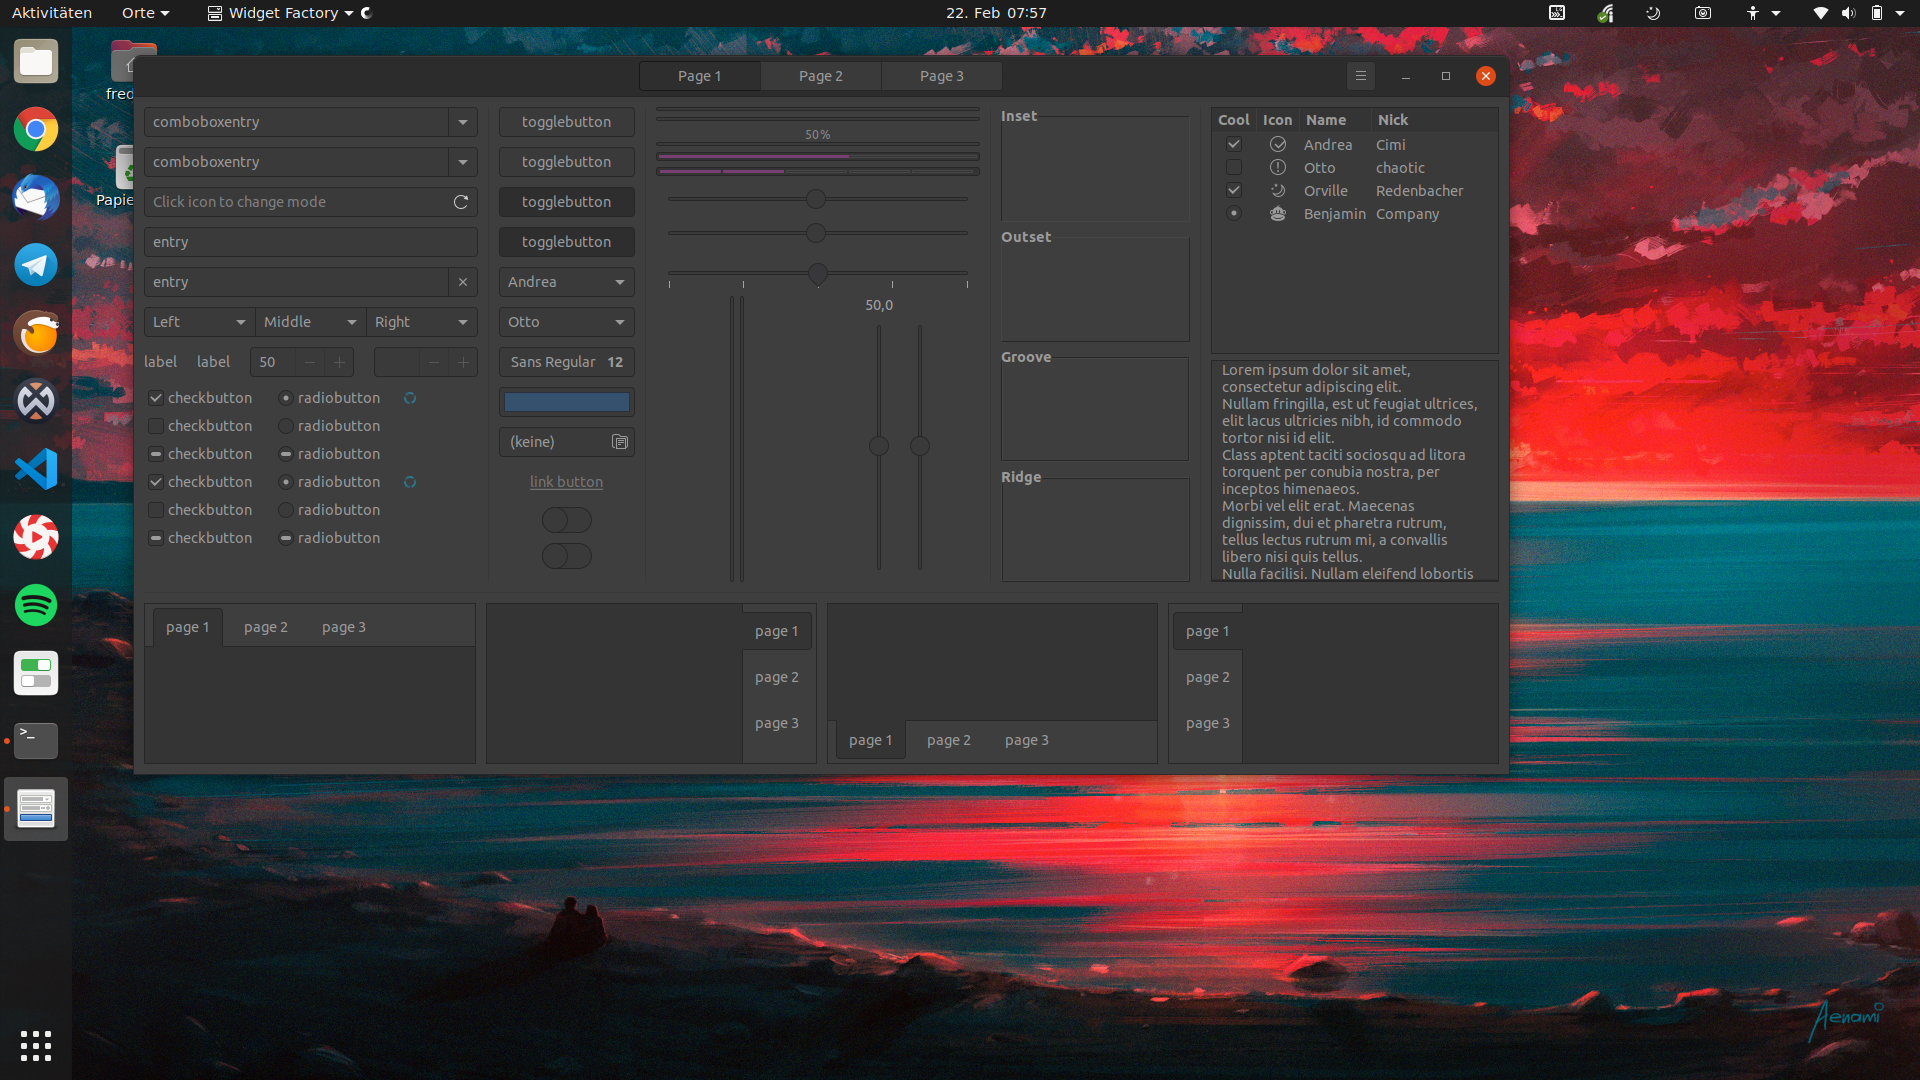Viewport: 1920px width, 1080px height.
Task: Click the link button hyperlink
Action: [566, 482]
